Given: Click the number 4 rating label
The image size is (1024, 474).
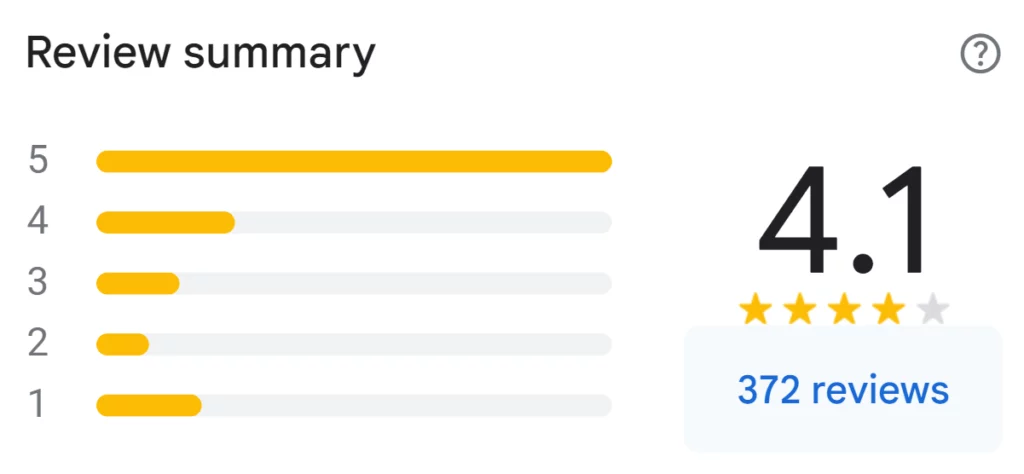Looking at the screenshot, I should click(x=38, y=221).
